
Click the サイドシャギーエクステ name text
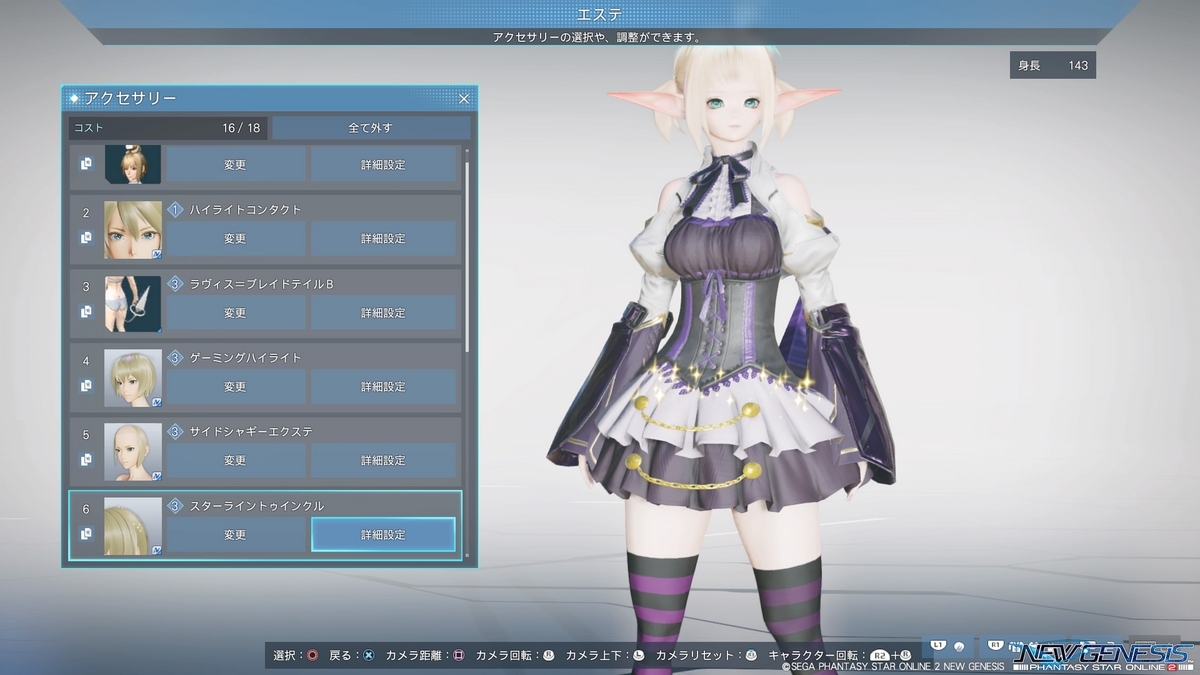(251, 432)
